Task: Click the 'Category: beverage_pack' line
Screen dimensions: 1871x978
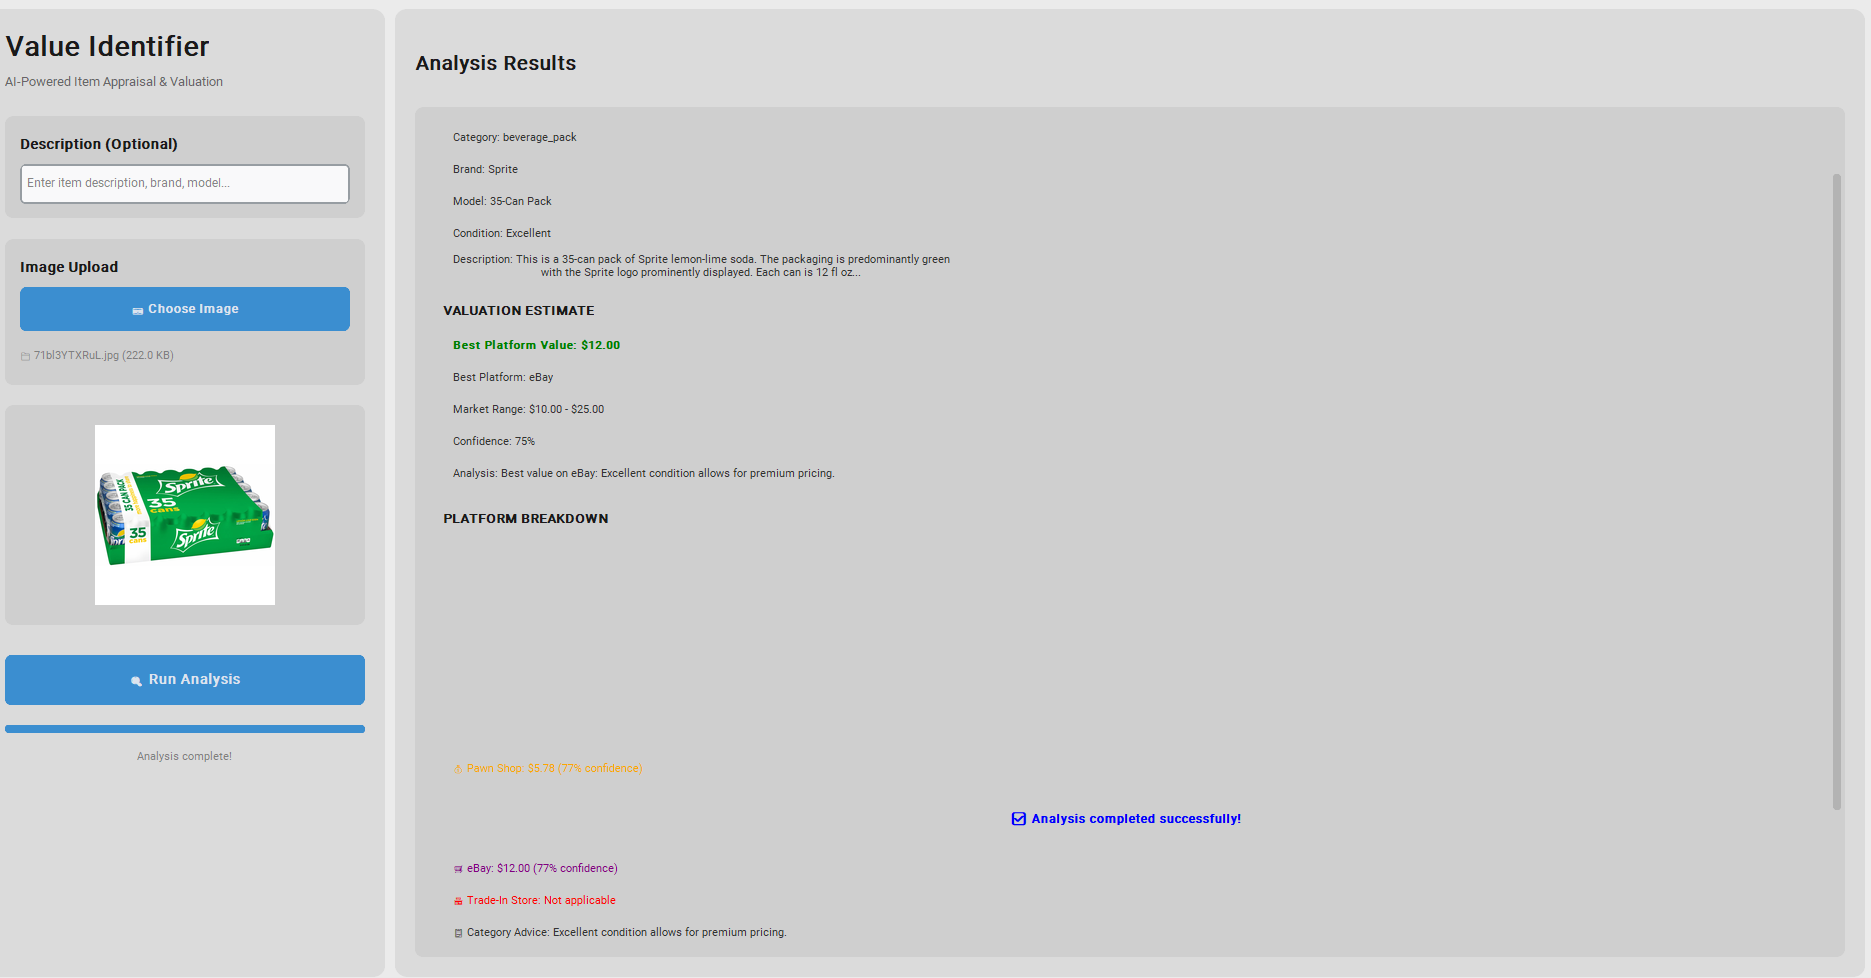Action: coord(514,137)
